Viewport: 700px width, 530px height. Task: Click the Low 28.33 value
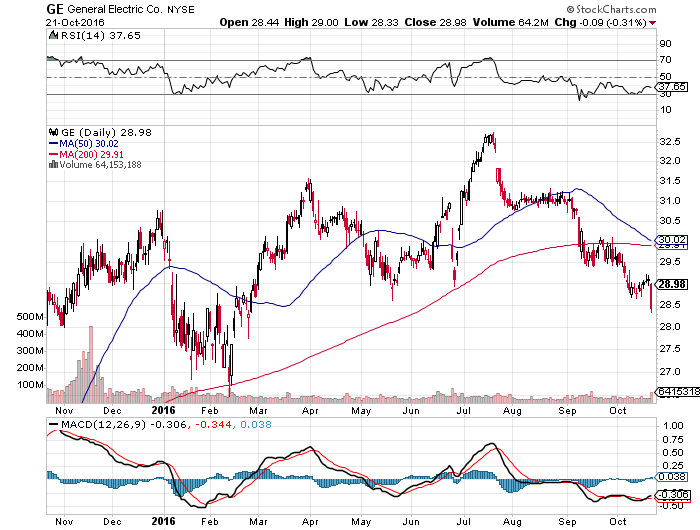tap(371, 22)
